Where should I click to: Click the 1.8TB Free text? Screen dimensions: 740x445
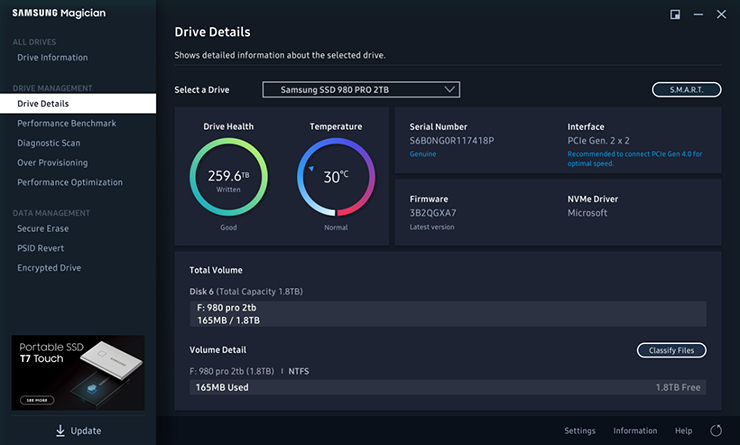[x=678, y=387]
